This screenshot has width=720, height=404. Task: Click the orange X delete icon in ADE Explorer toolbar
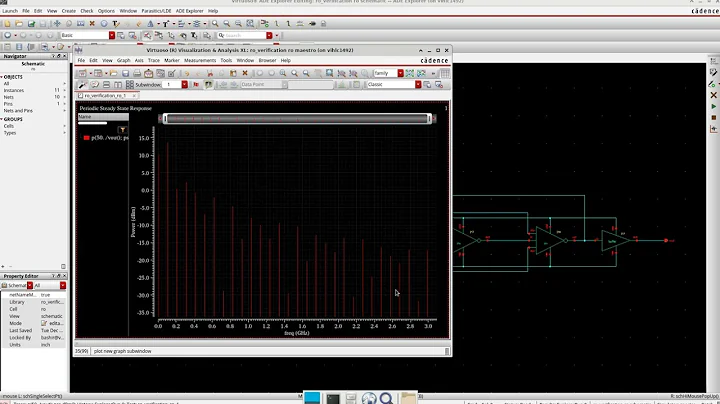pyautogui.click(x=92, y=23)
